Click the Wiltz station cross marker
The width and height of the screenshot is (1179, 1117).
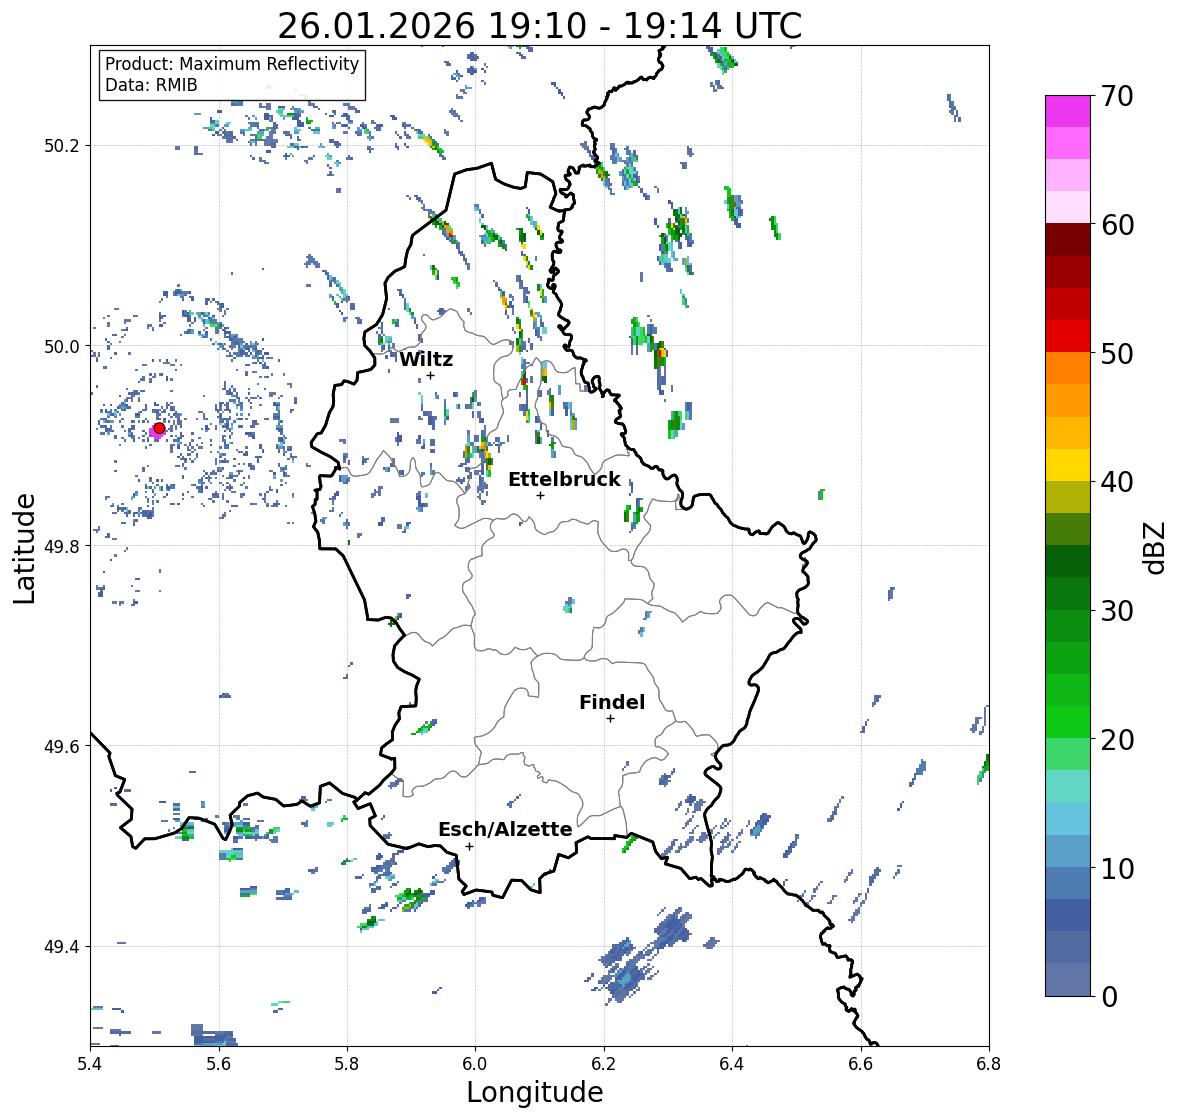[x=430, y=376]
